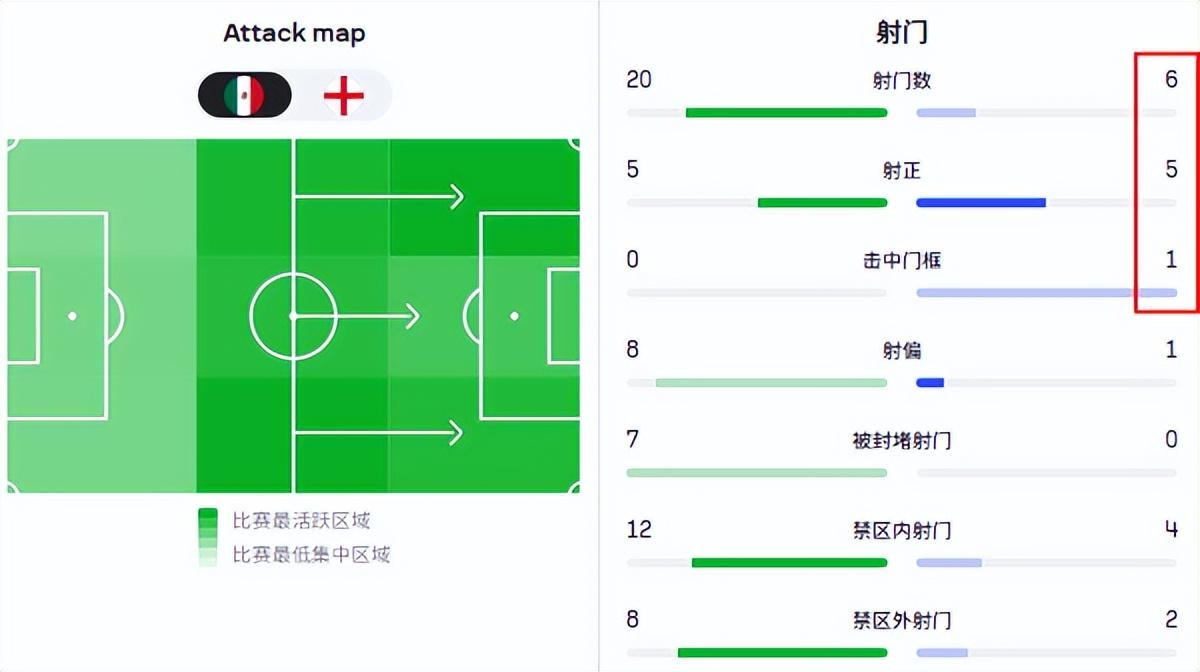Click the dark green legend swatch
Screen dimensions: 1200x672
pos(208,518)
